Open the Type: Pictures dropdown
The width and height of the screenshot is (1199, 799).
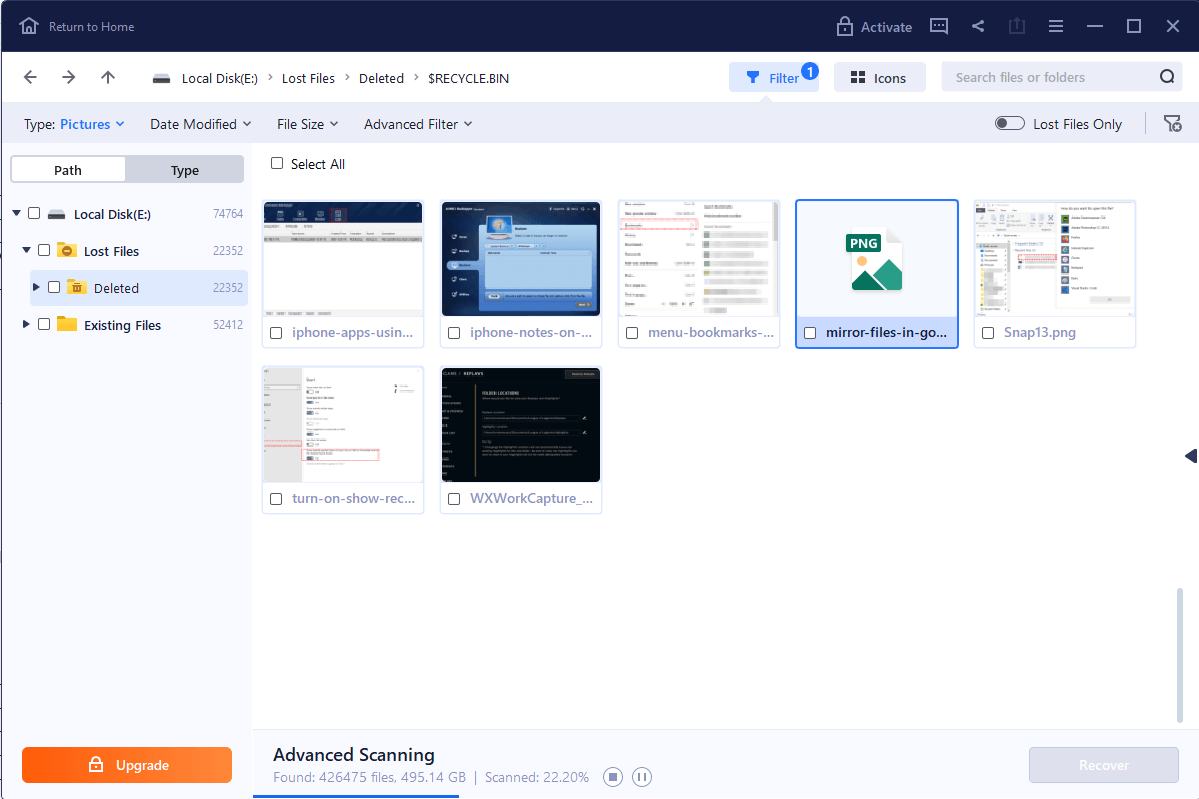(x=74, y=124)
